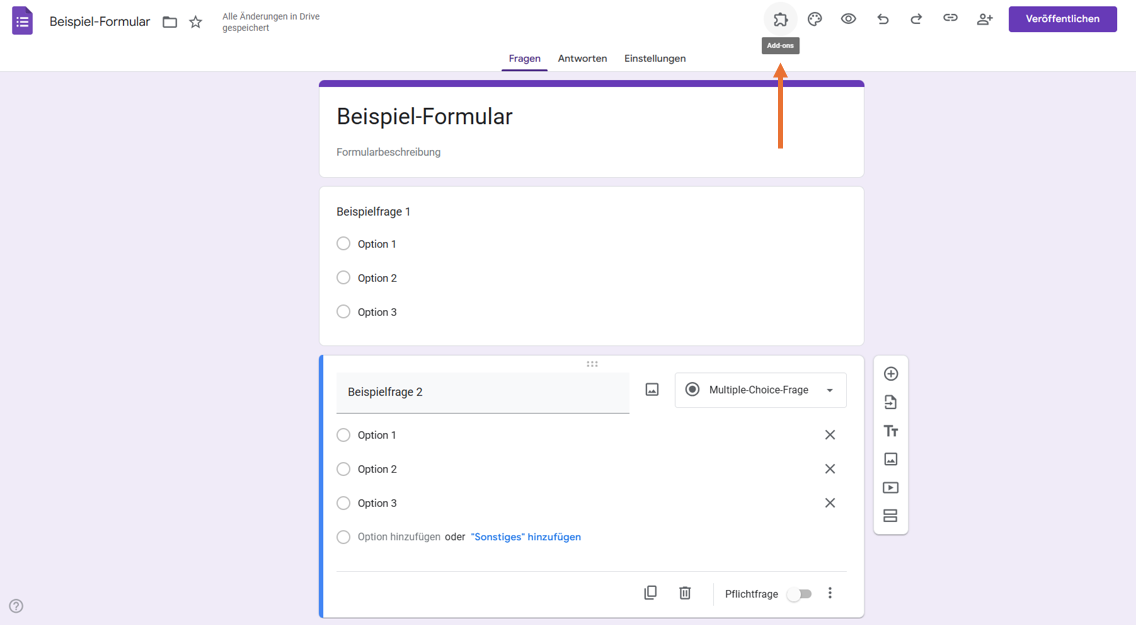The image size is (1136, 625).
Task: Open the Einstellungen tab
Action: pos(655,59)
